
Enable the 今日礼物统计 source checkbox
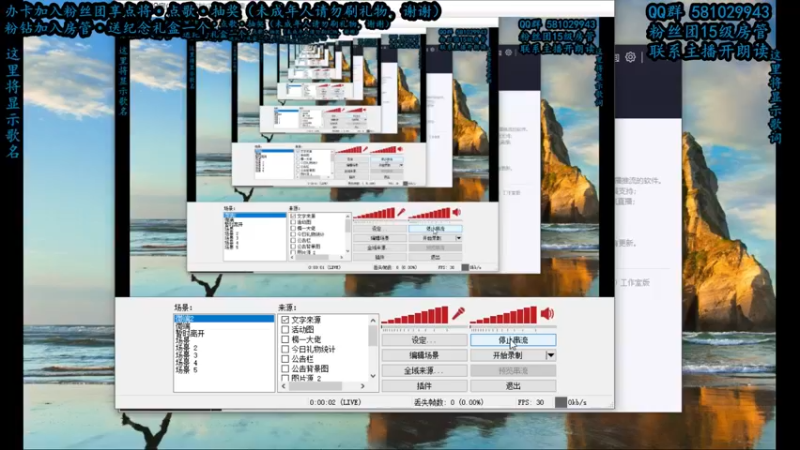285,349
